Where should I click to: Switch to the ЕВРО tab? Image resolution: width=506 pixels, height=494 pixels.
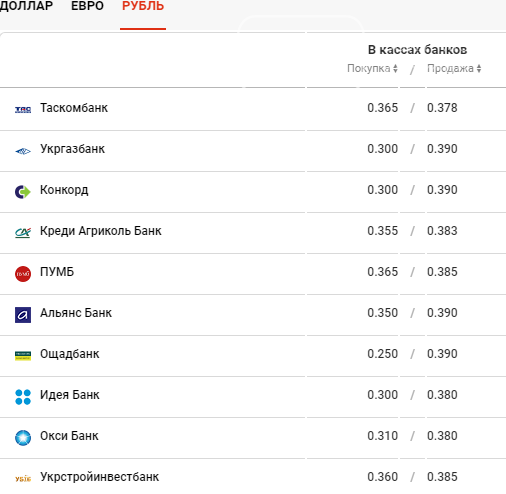[x=87, y=6]
